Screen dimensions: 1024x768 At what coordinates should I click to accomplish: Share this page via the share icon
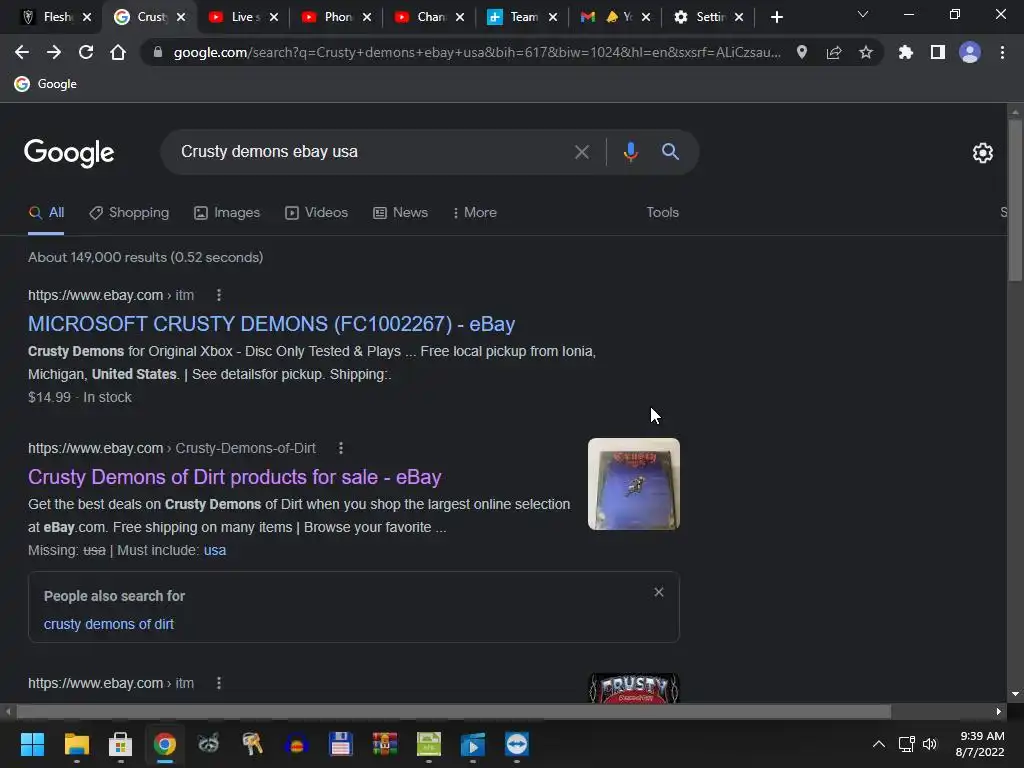pos(834,52)
